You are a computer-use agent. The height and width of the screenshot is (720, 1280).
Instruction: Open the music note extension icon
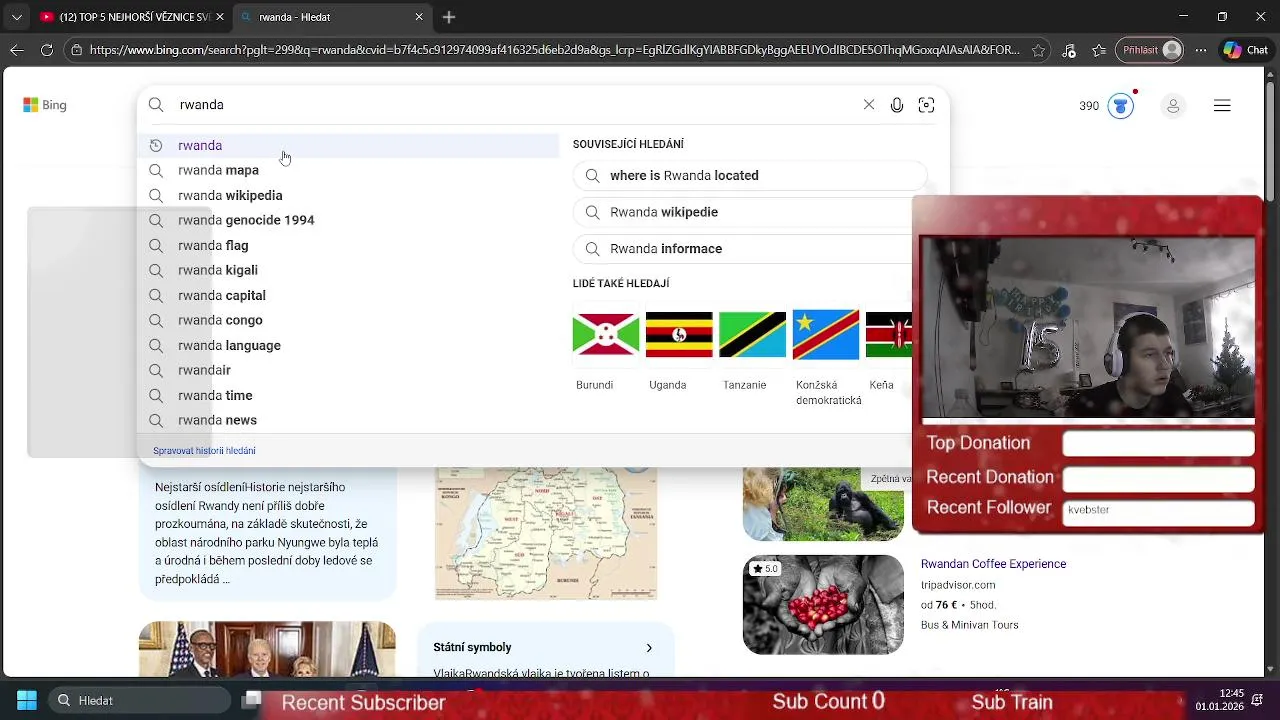click(x=1069, y=50)
